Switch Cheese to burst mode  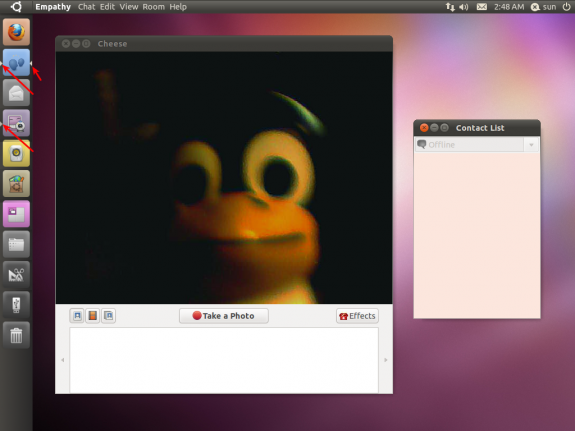pyautogui.click(x=109, y=316)
